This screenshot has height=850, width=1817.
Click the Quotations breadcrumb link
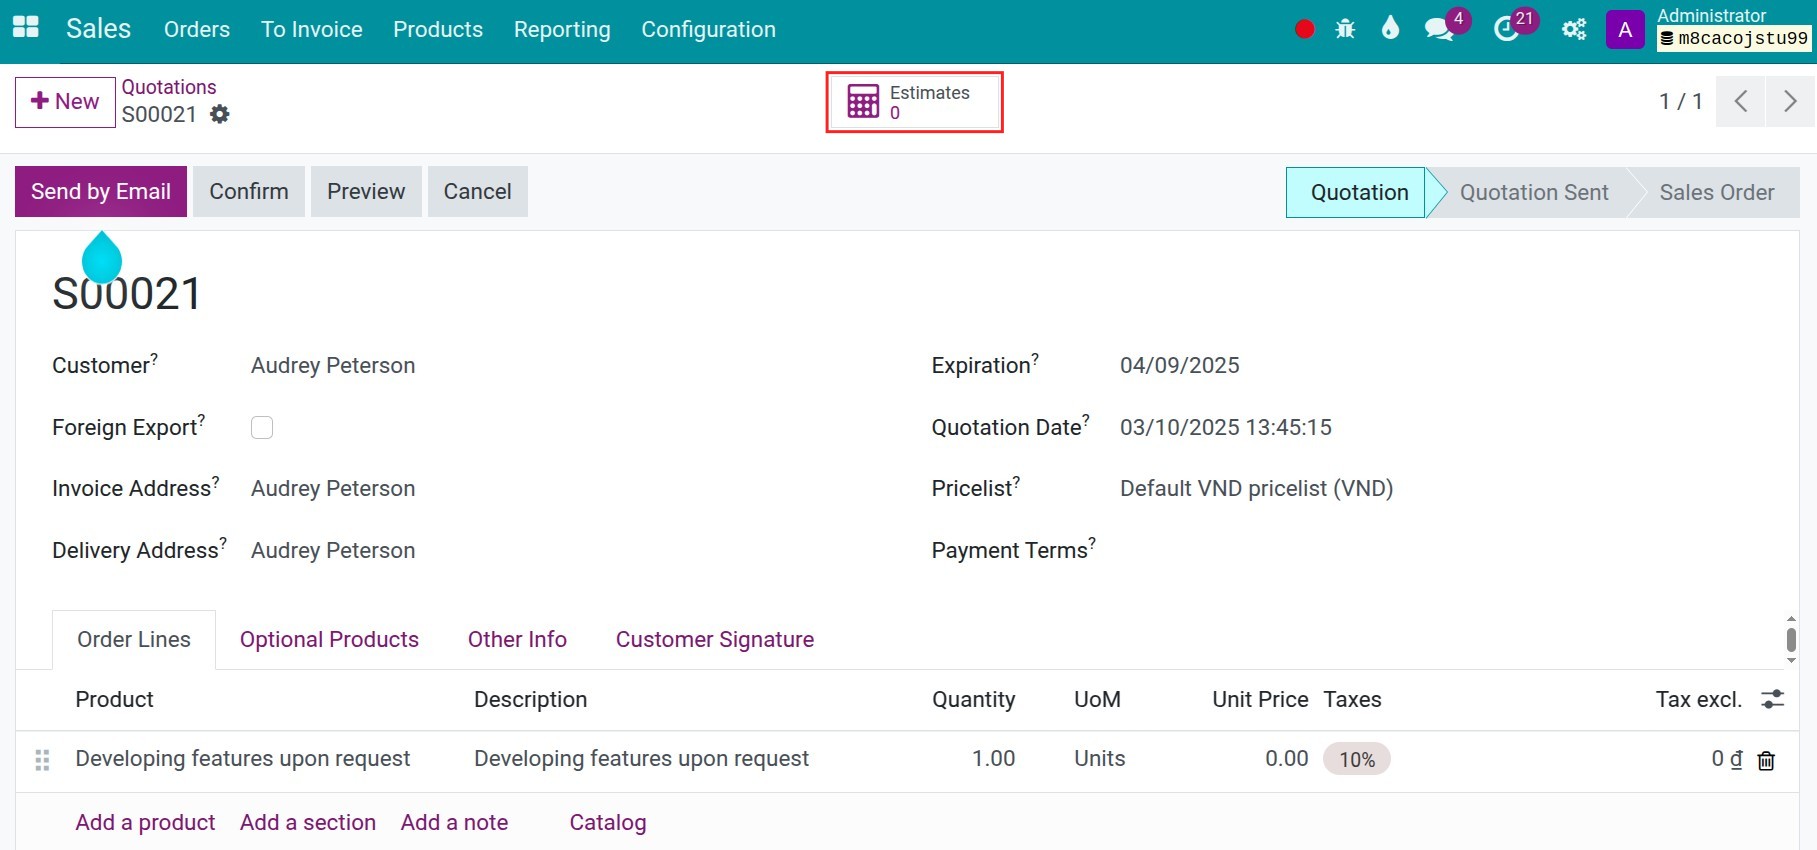169,87
